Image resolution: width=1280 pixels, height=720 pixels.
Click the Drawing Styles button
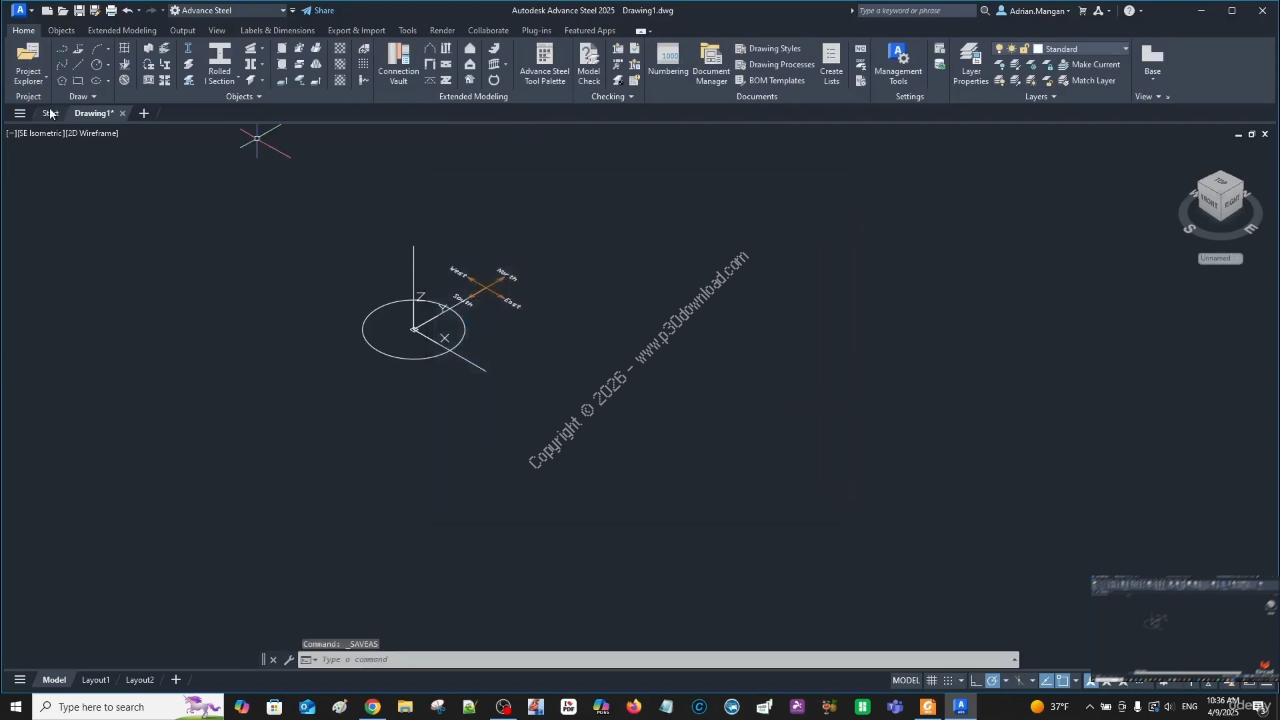(x=767, y=48)
